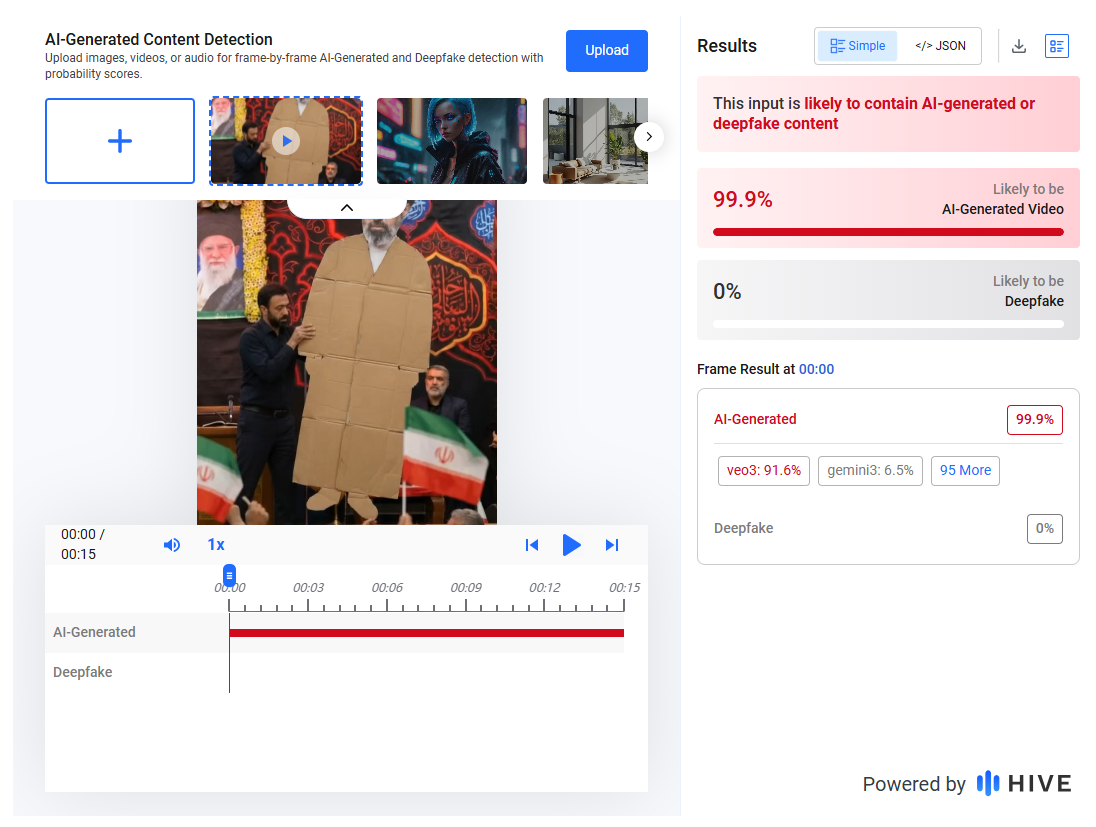Click the download results icon
The width and height of the screenshot is (1096, 827).
[1018, 45]
